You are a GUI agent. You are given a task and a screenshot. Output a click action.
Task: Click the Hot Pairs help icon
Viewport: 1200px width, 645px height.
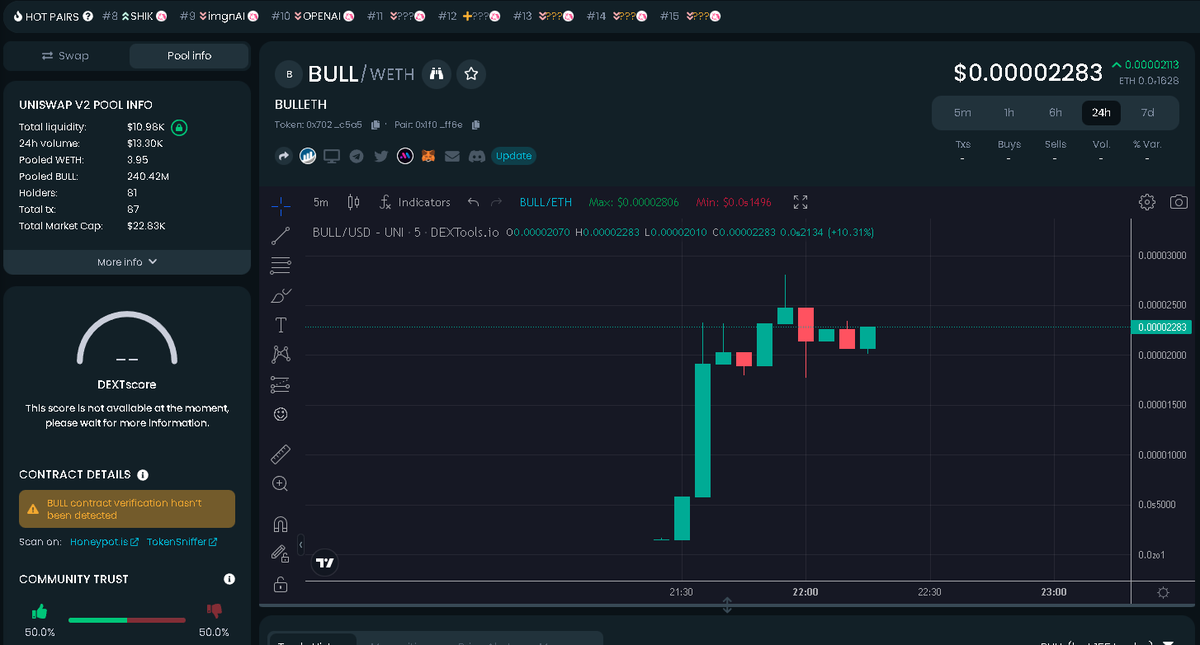[x=88, y=17]
